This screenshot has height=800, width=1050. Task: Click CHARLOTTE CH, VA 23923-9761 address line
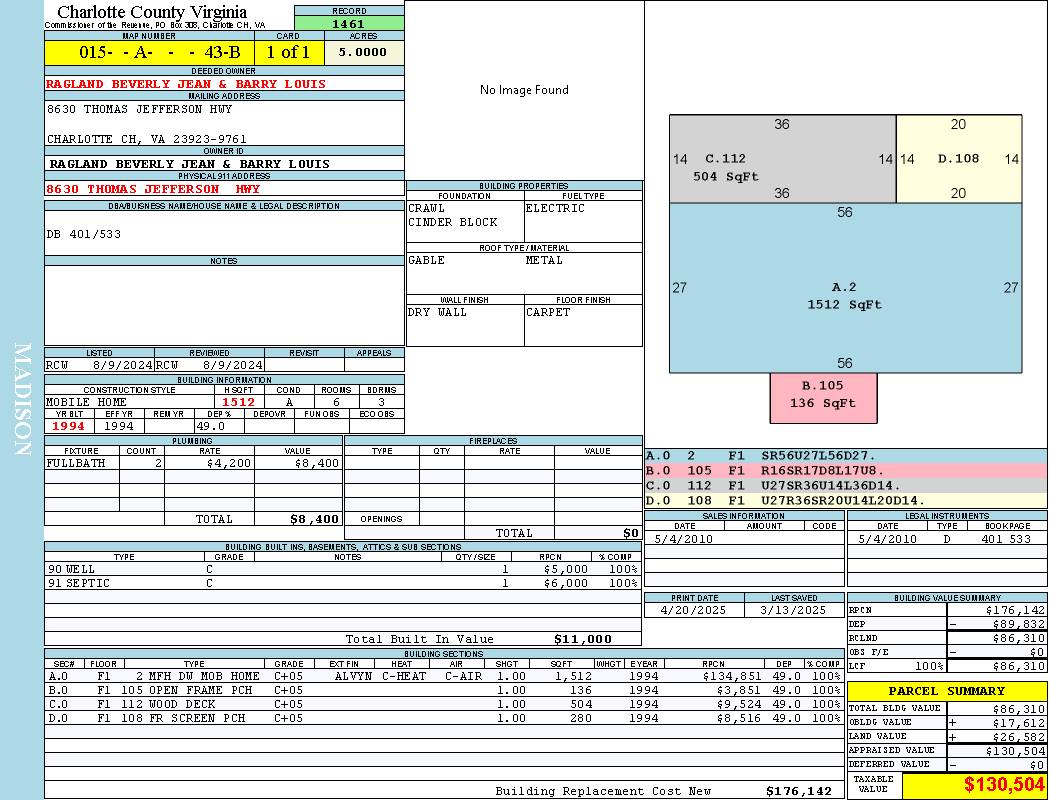[x=147, y=139]
